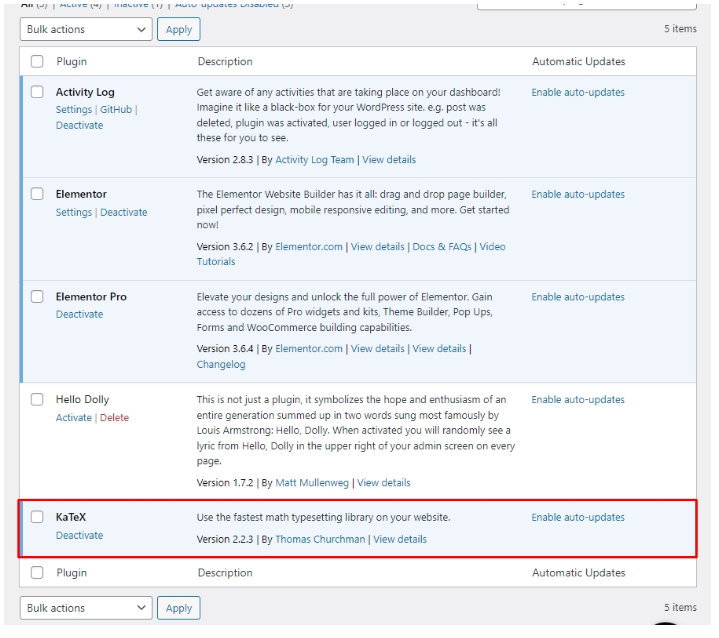Image resolution: width=719 pixels, height=638 pixels.
Task: Enable auto-updates for Activity Log
Action: (x=578, y=92)
